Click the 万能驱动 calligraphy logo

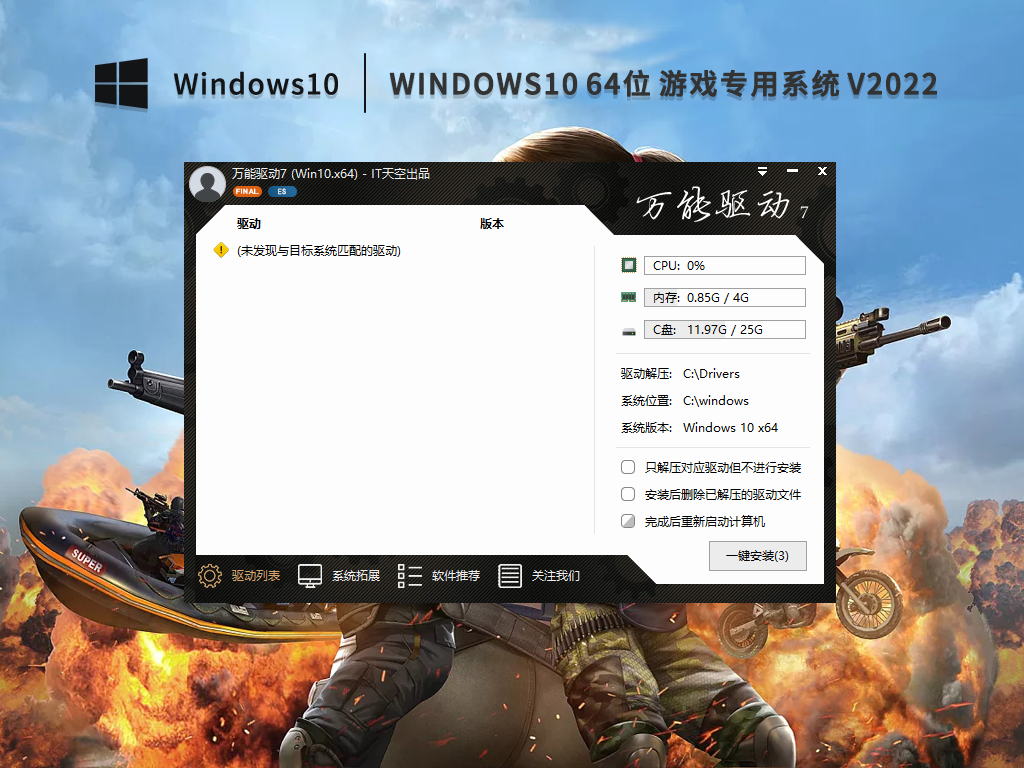[x=722, y=205]
